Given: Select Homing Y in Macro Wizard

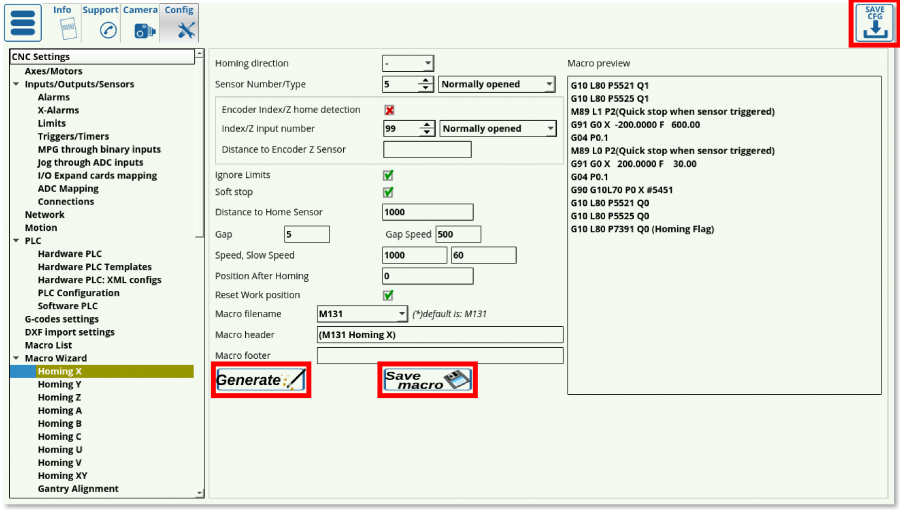Looking at the screenshot, I should click(x=59, y=384).
